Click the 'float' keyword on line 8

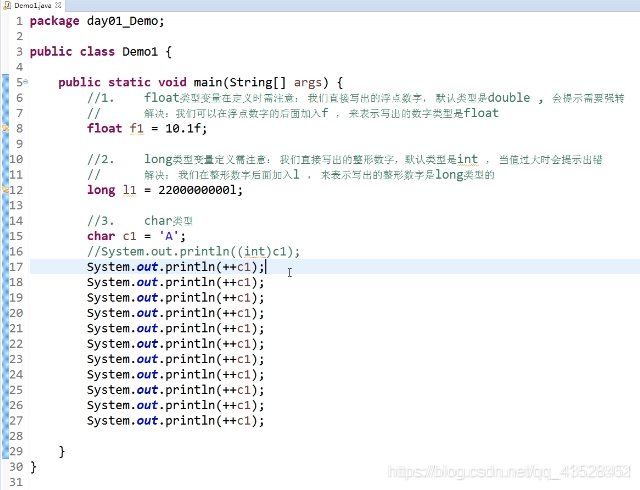point(104,129)
